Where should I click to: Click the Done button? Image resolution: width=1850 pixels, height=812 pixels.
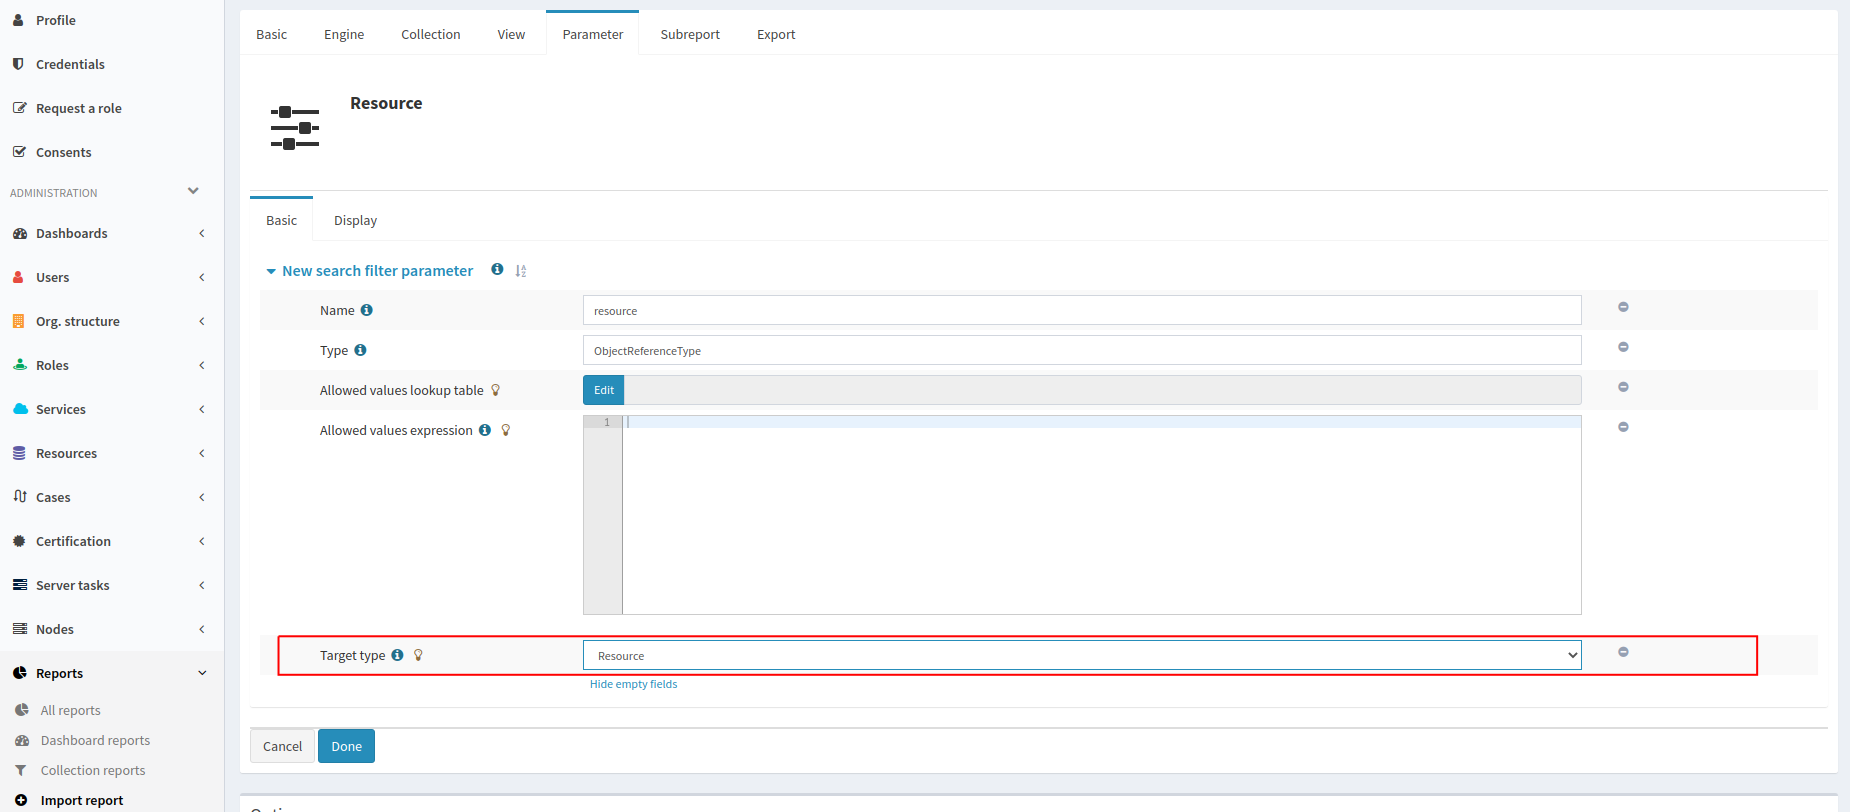pyautogui.click(x=346, y=746)
